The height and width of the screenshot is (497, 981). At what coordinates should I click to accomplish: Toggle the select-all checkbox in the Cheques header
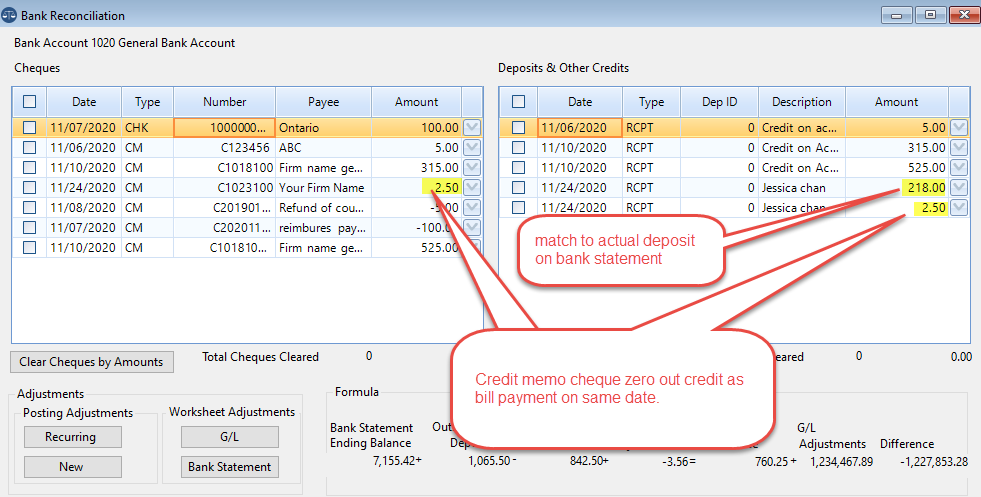point(29,101)
